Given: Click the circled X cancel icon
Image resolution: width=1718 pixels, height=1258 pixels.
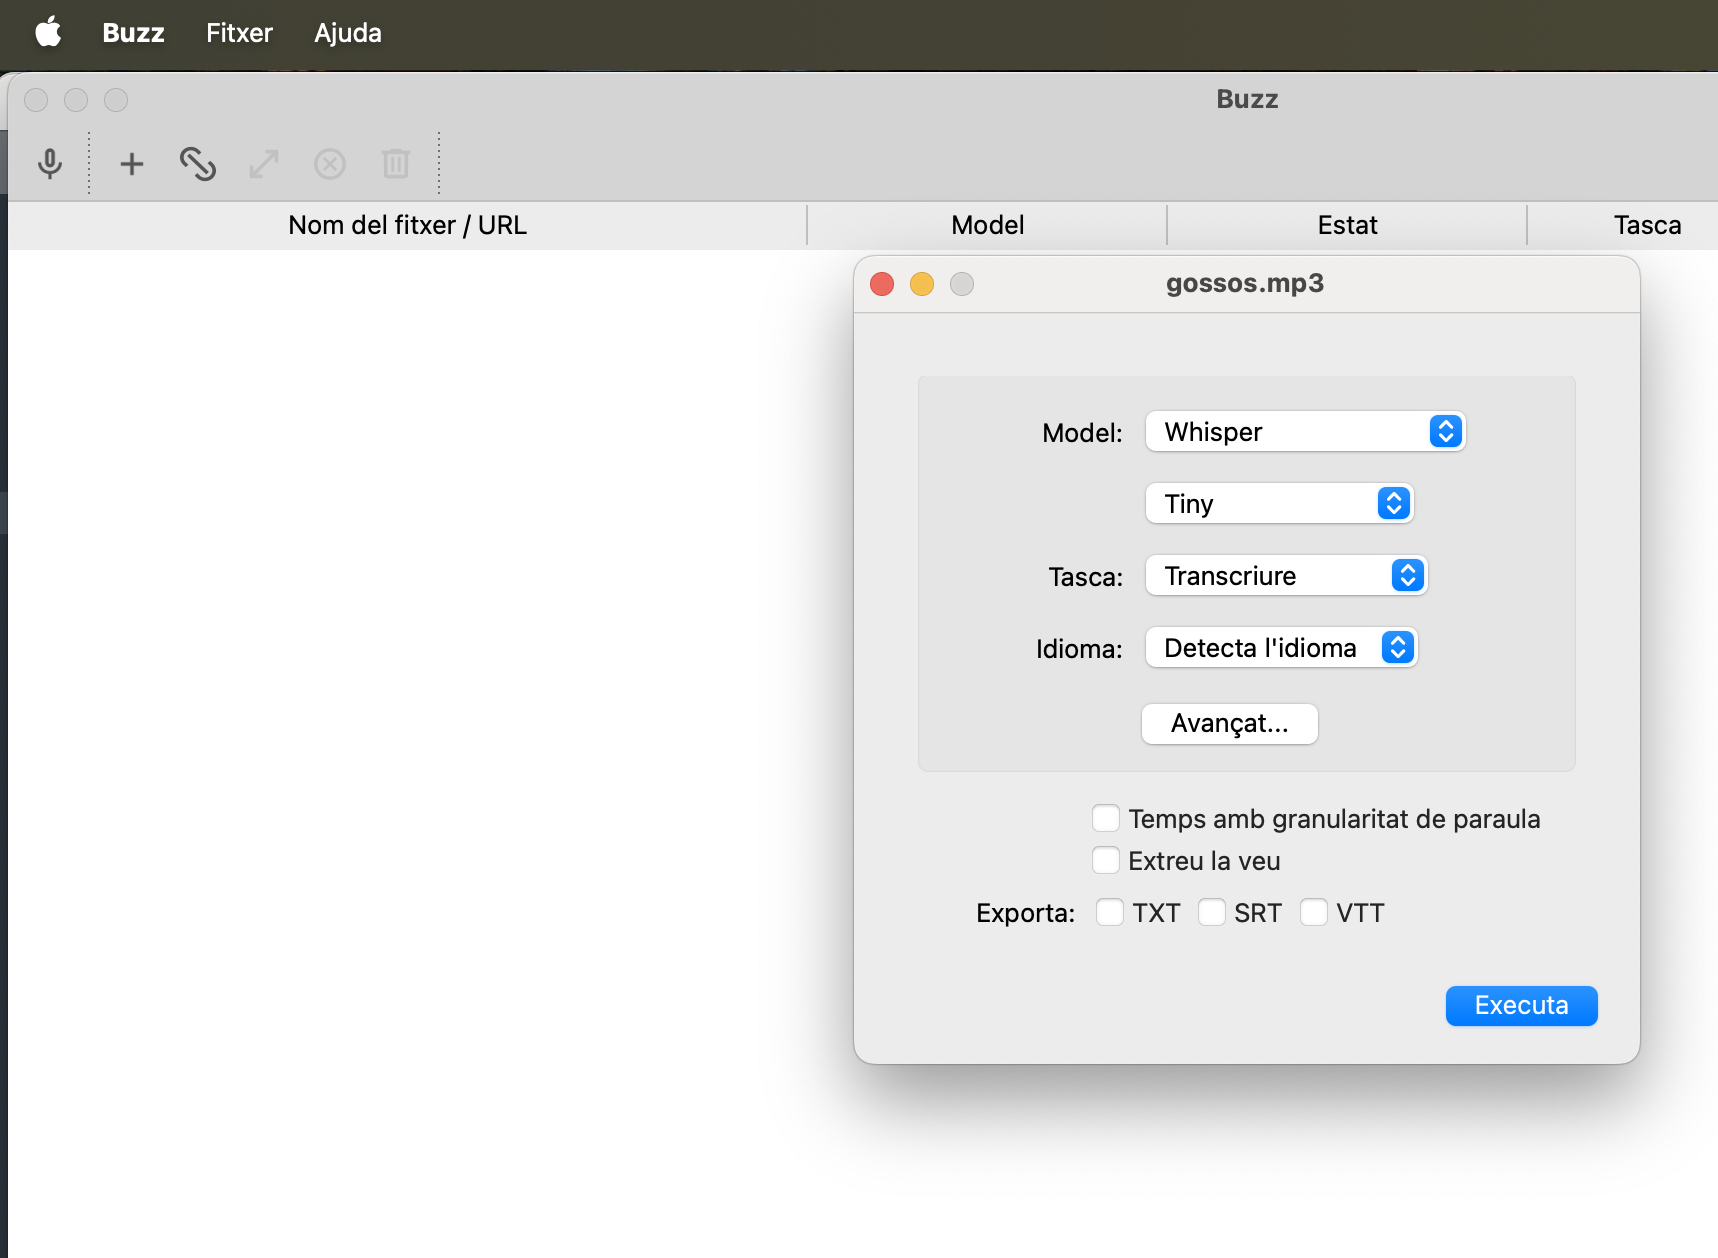Looking at the screenshot, I should coord(330,163).
